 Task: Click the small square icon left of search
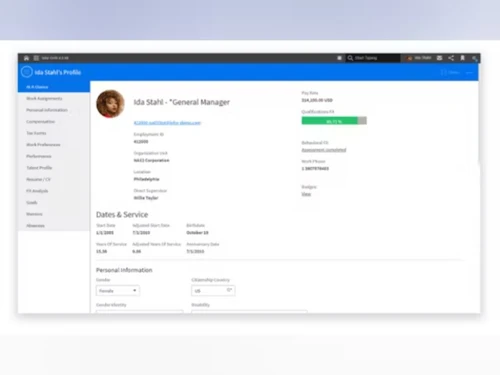coord(339,58)
